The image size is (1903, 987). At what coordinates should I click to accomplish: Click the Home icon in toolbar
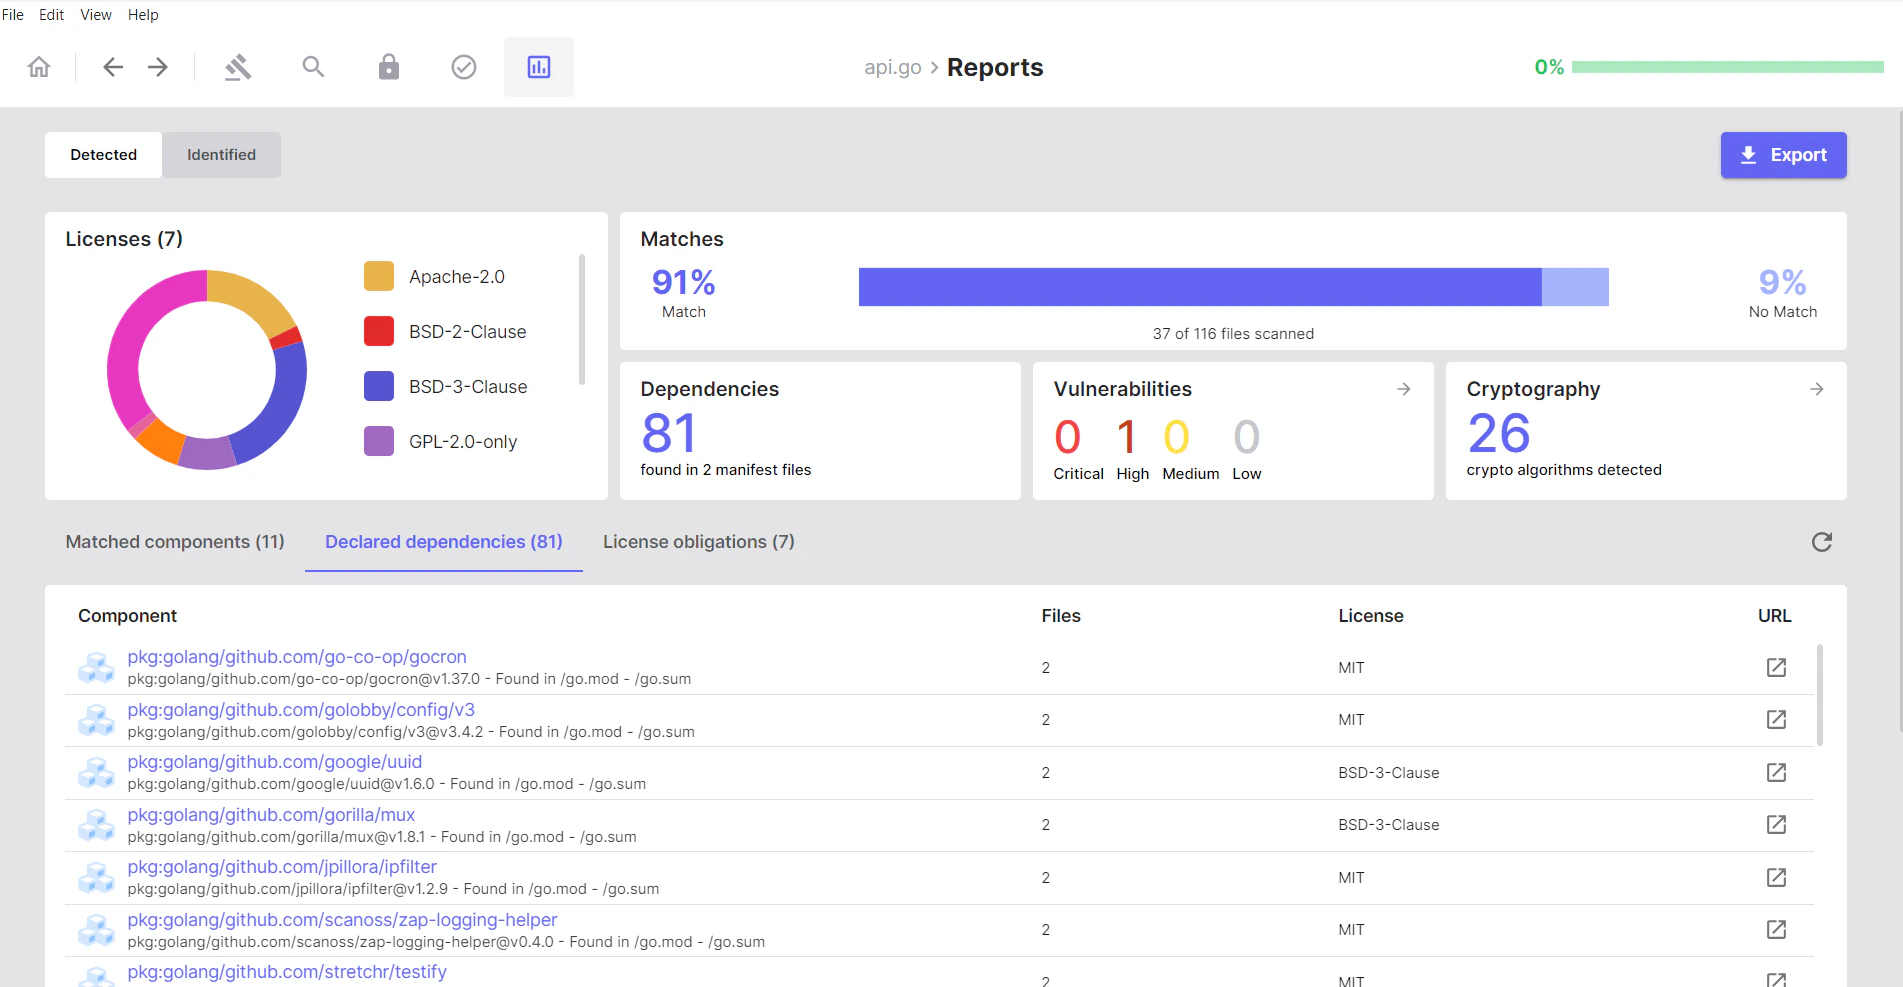[39, 67]
